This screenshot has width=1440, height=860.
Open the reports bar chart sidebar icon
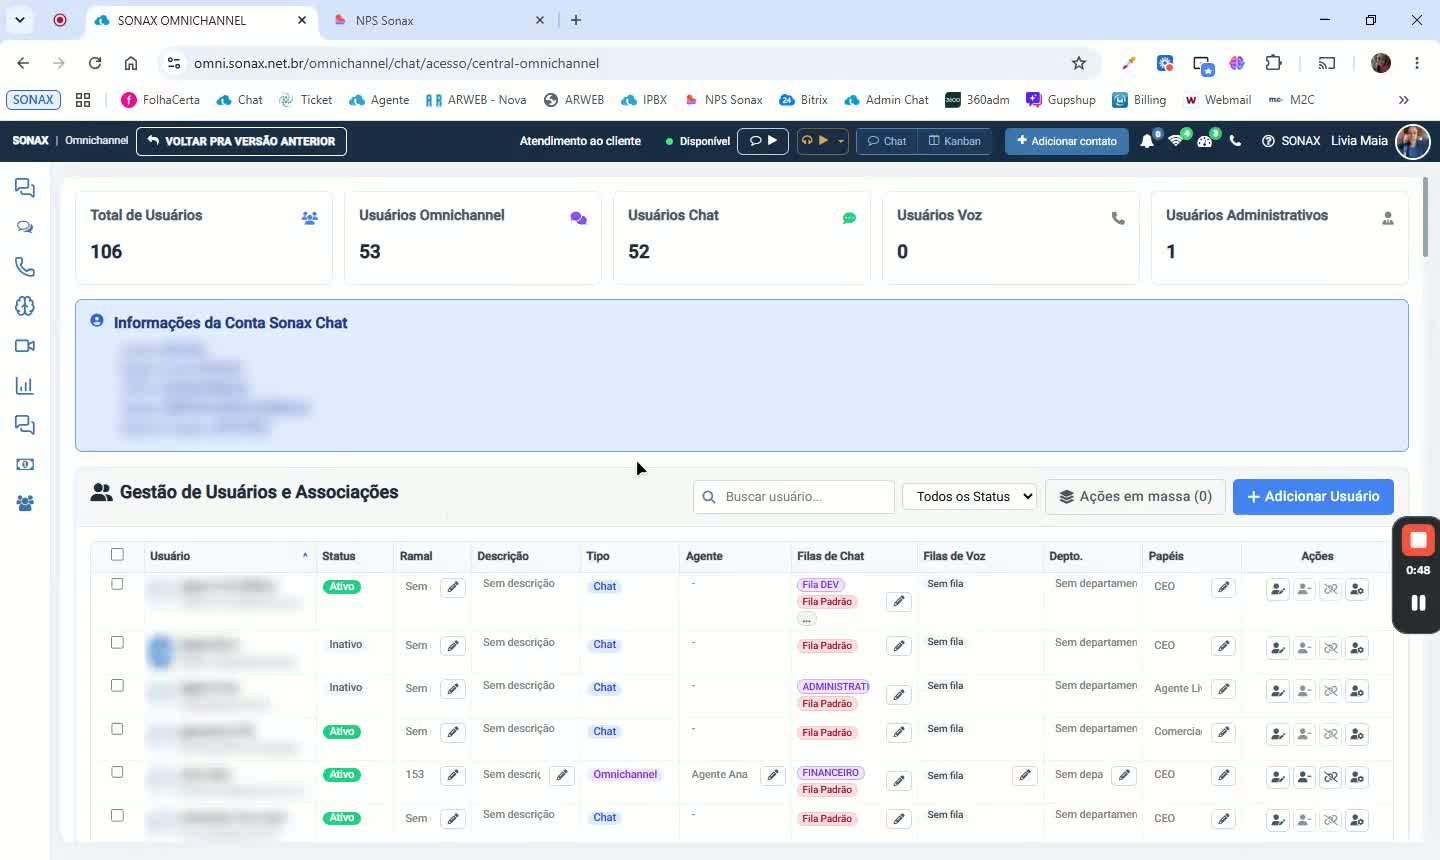(x=25, y=386)
